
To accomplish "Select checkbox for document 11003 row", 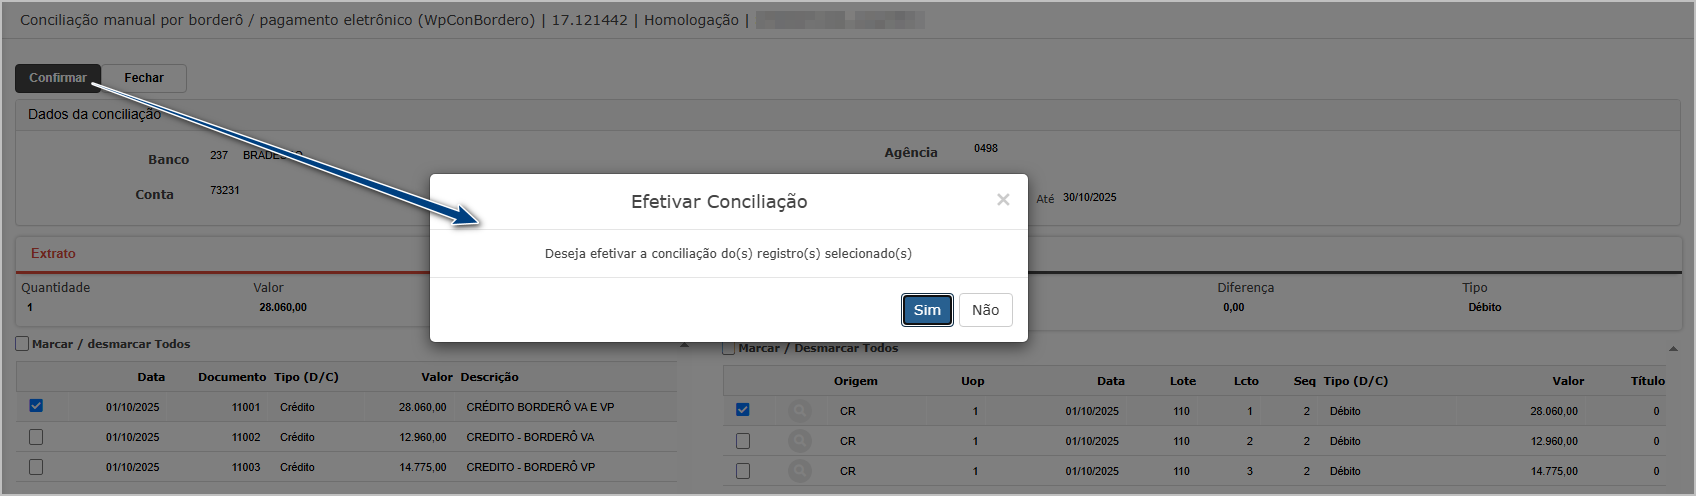I will (36, 467).
